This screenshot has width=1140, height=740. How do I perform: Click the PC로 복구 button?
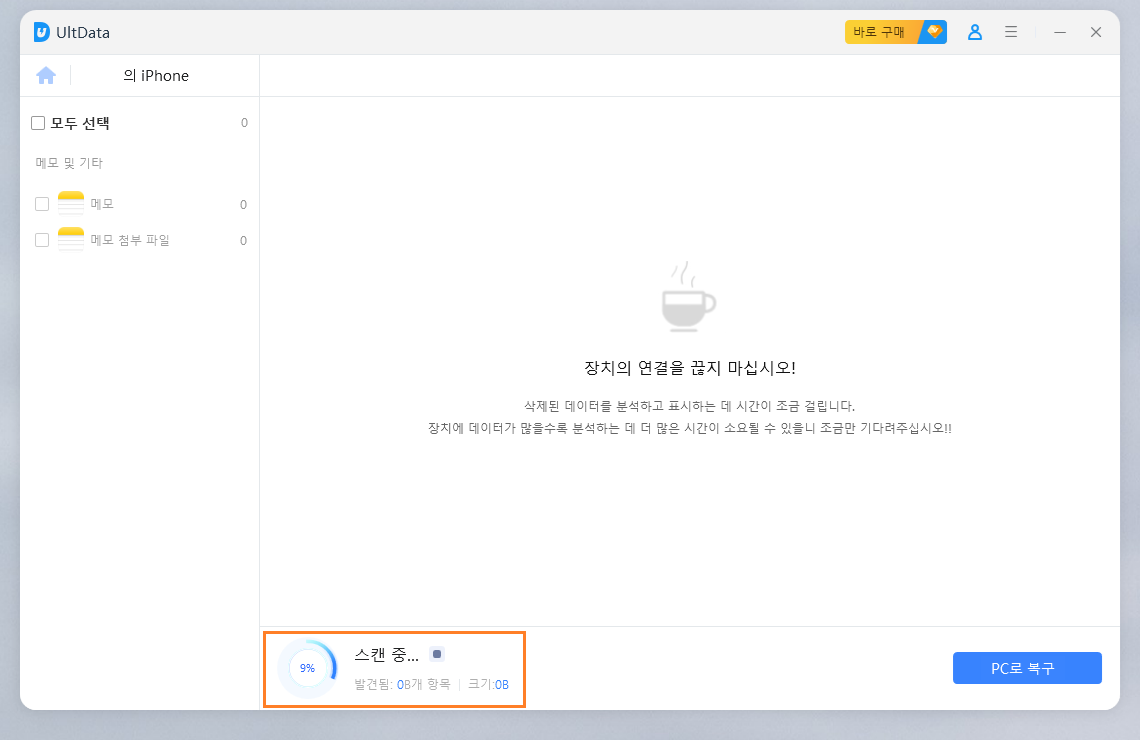(x=1027, y=668)
